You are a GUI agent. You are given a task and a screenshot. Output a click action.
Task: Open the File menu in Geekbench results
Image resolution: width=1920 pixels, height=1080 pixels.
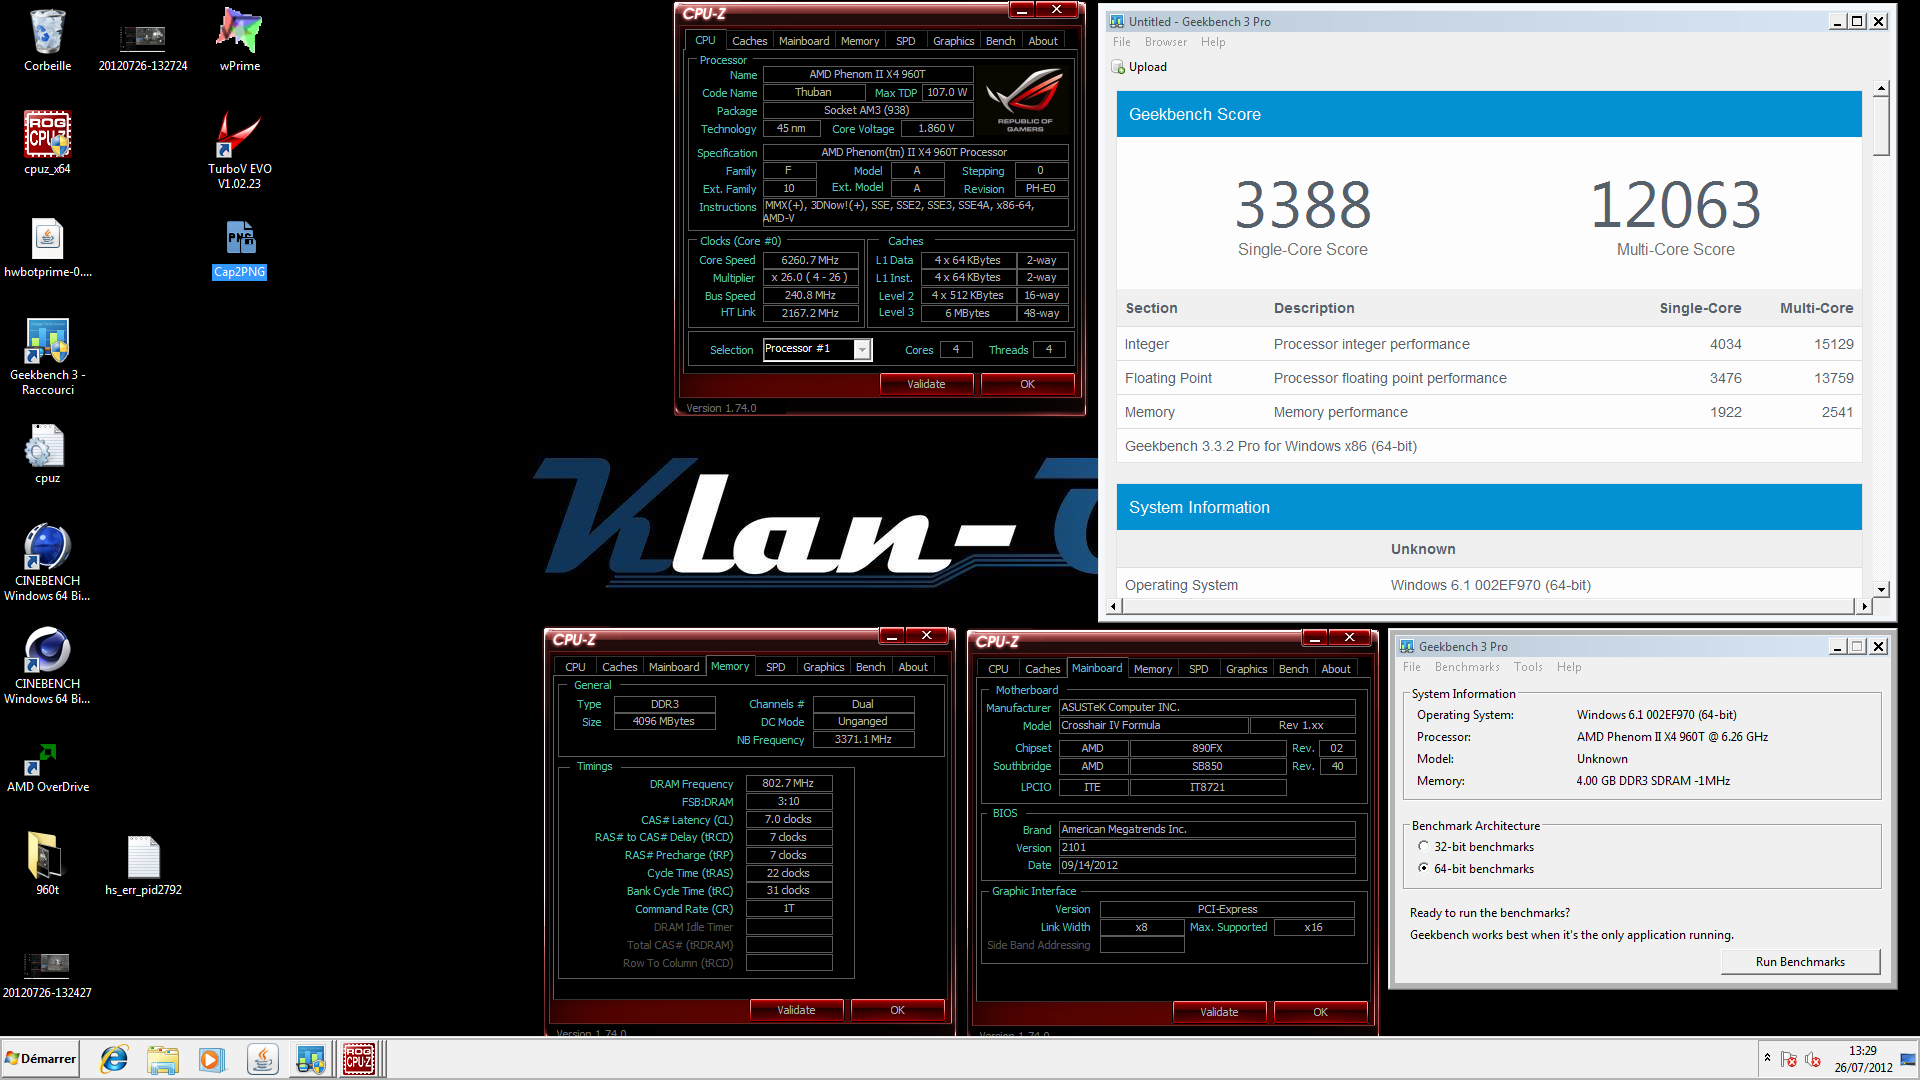click(1122, 42)
